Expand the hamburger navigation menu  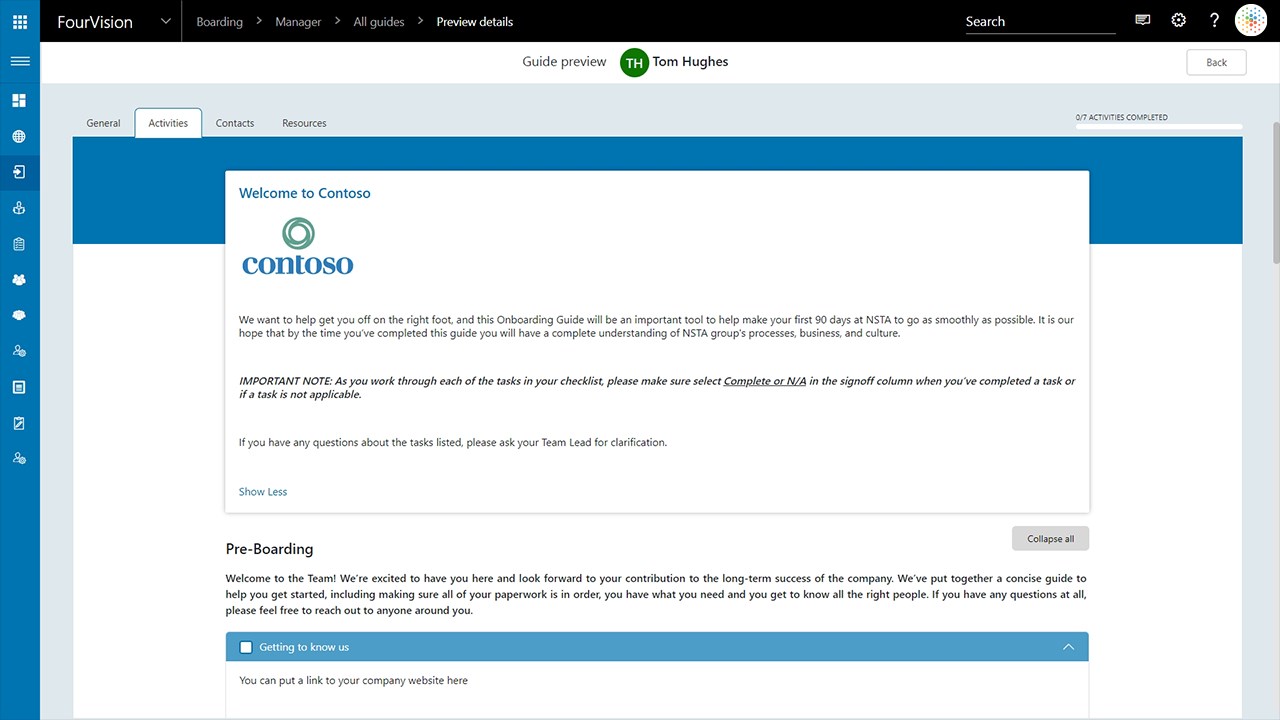pyautogui.click(x=20, y=61)
